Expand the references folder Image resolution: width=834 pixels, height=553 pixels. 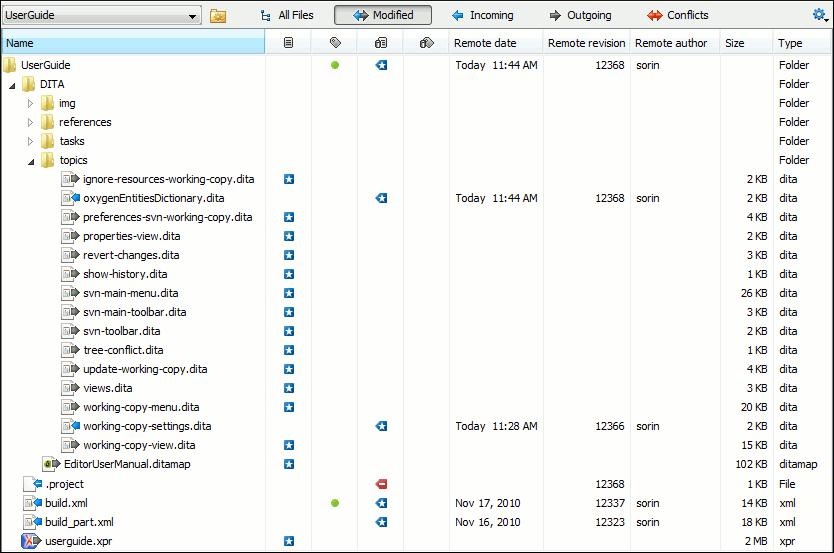pos(30,122)
